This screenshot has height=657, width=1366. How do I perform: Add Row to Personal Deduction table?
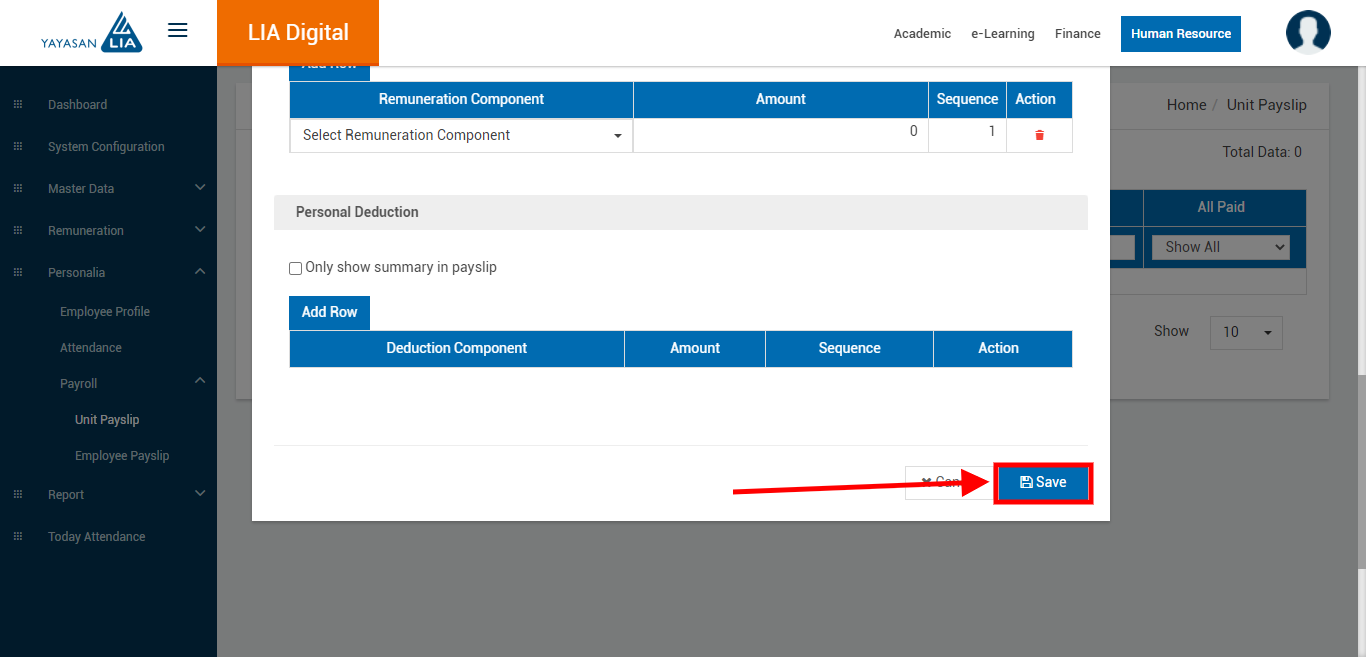(329, 312)
